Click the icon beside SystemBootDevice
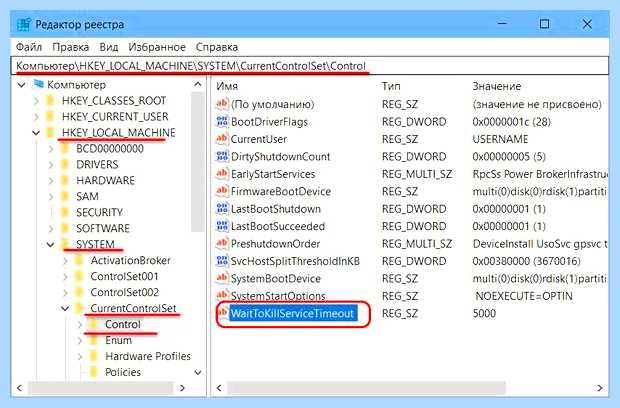620x408 pixels. [222, 278]
